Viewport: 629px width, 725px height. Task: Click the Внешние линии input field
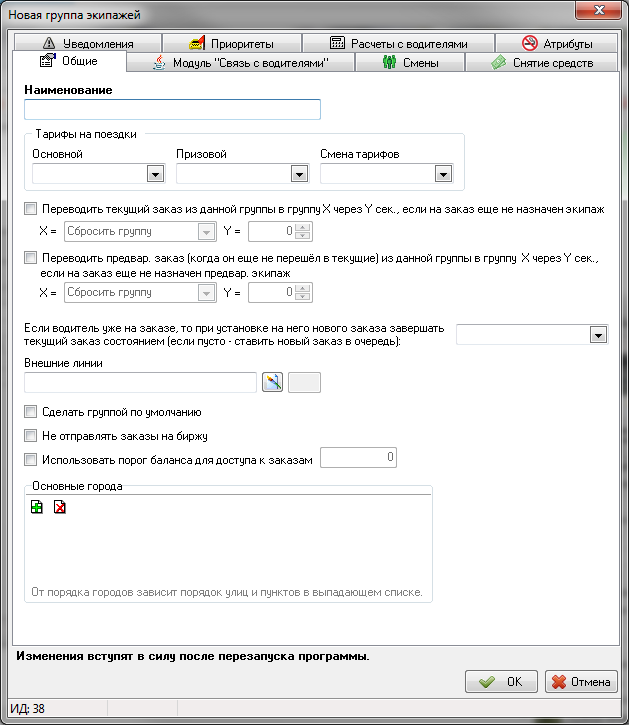pyautogui.click(x=141, y=382)
